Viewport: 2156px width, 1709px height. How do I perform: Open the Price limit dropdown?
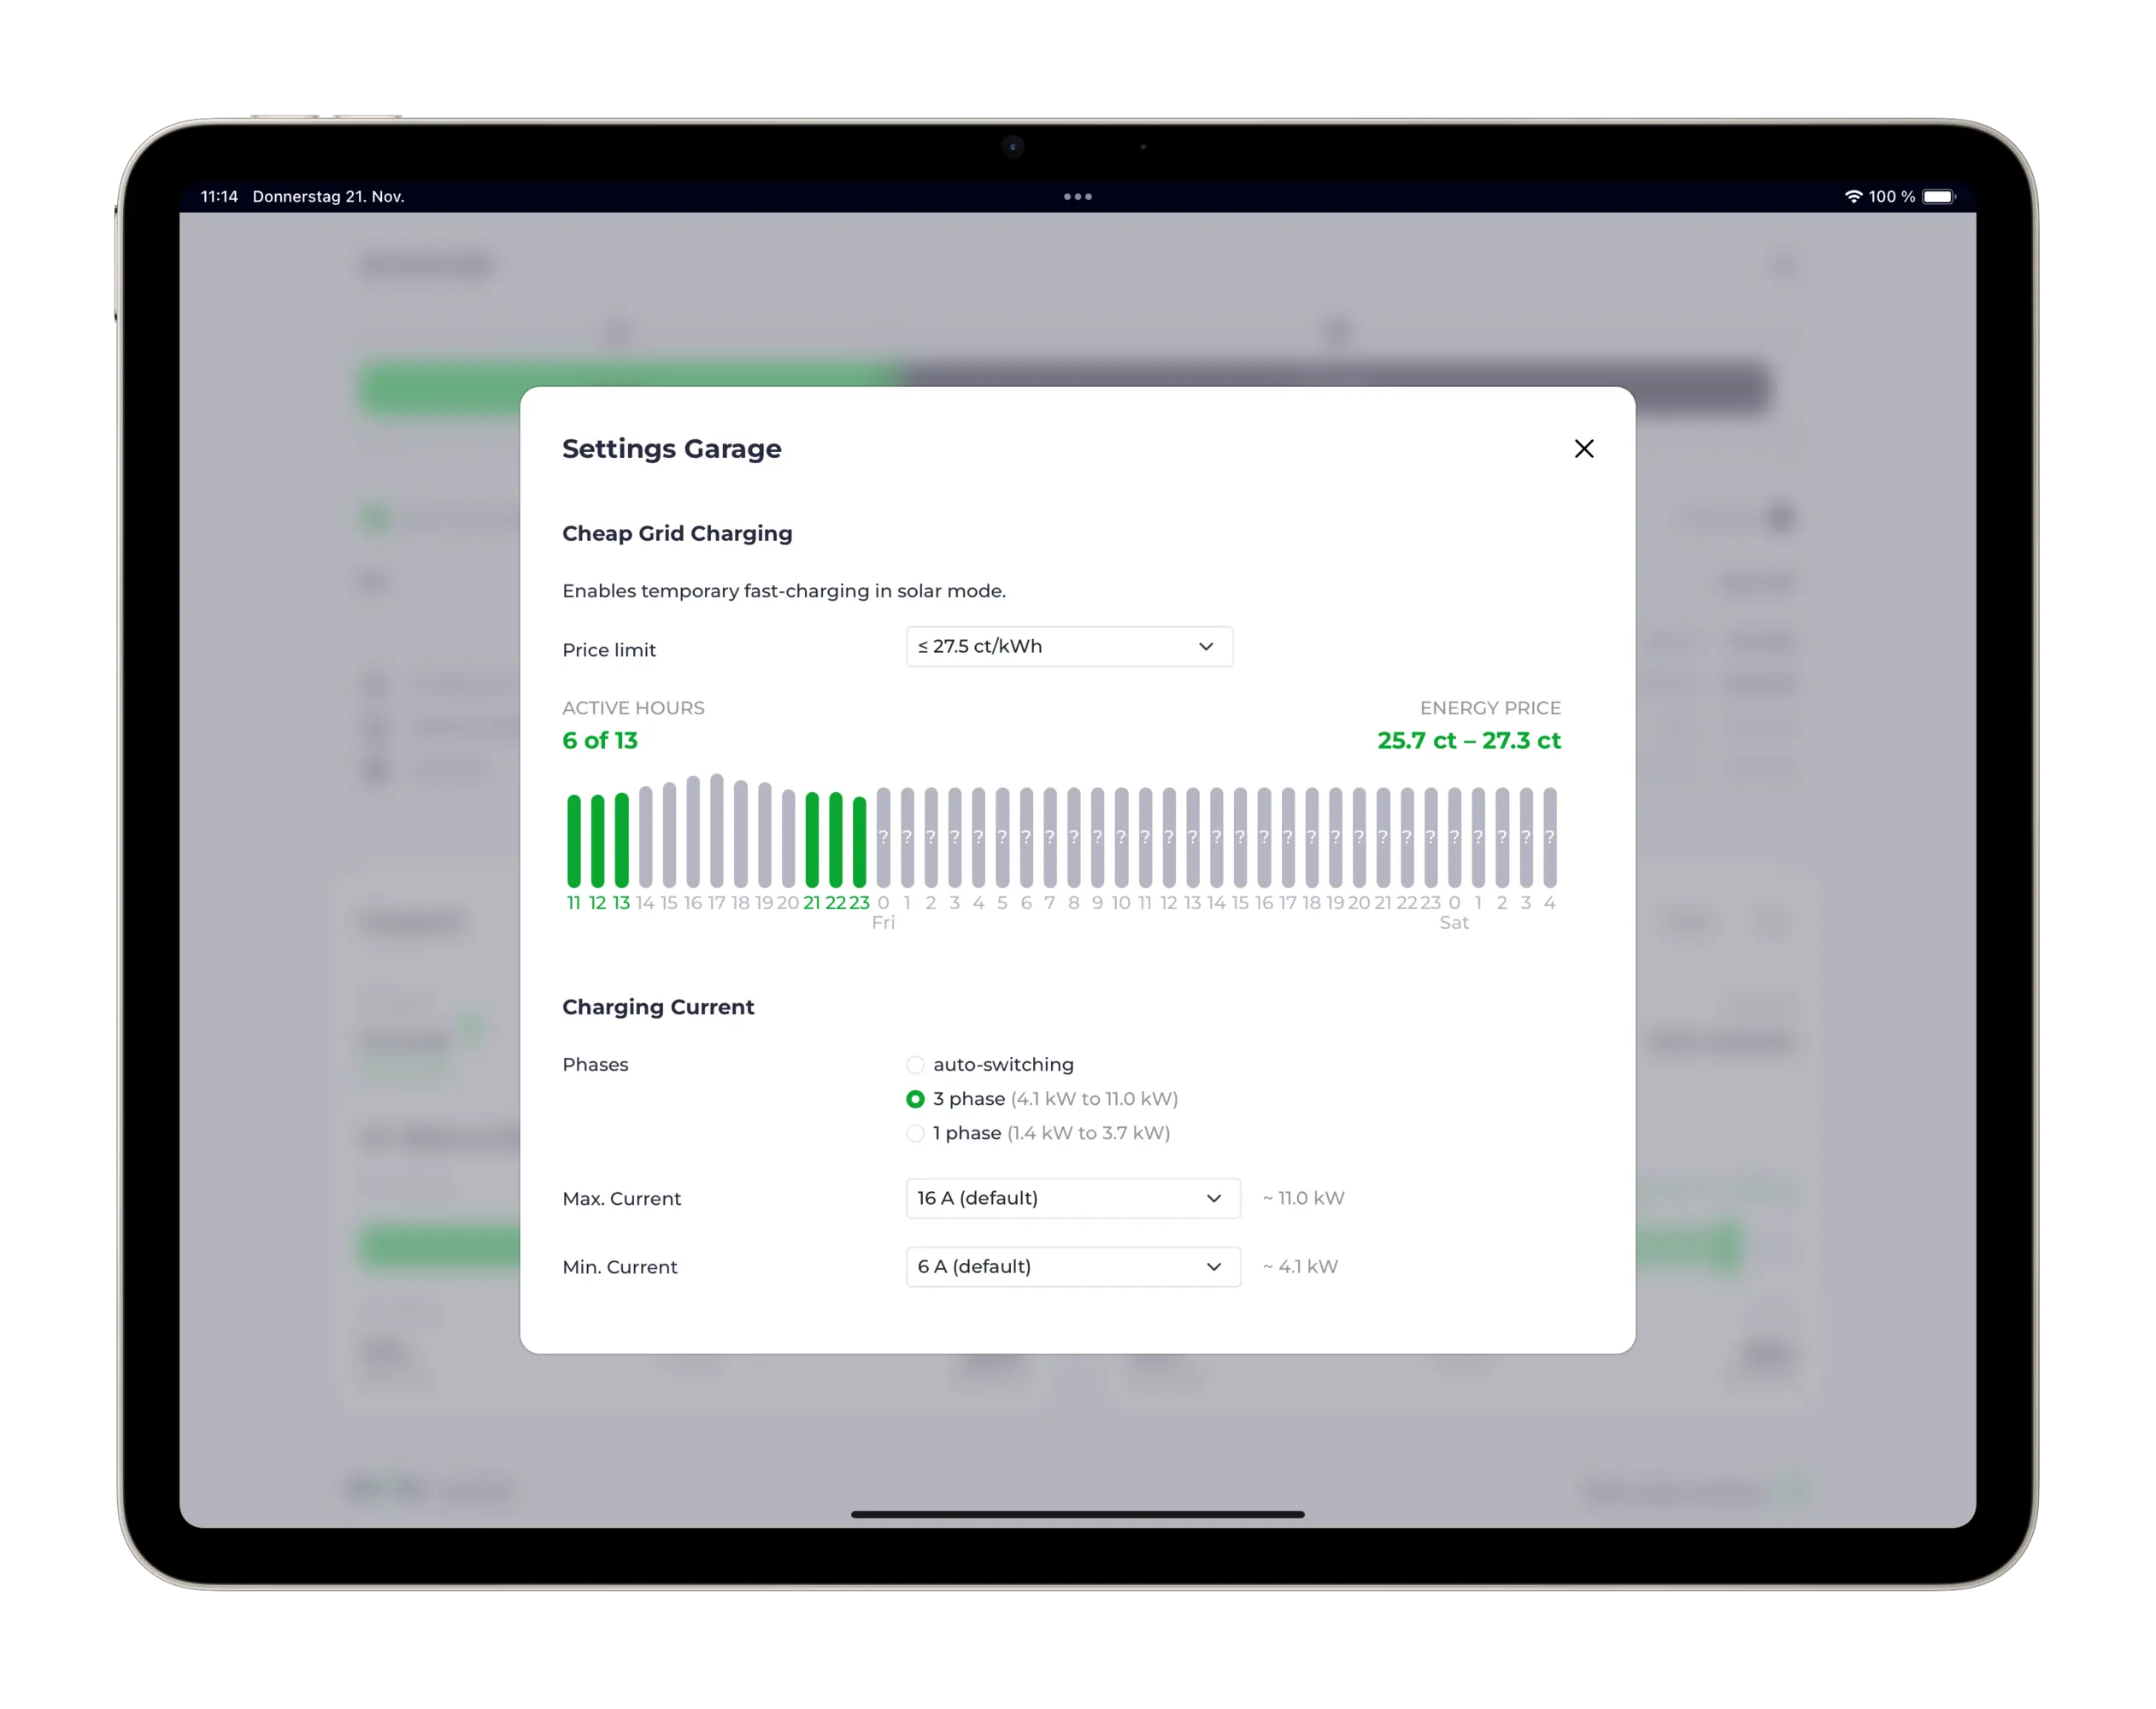1068,647
